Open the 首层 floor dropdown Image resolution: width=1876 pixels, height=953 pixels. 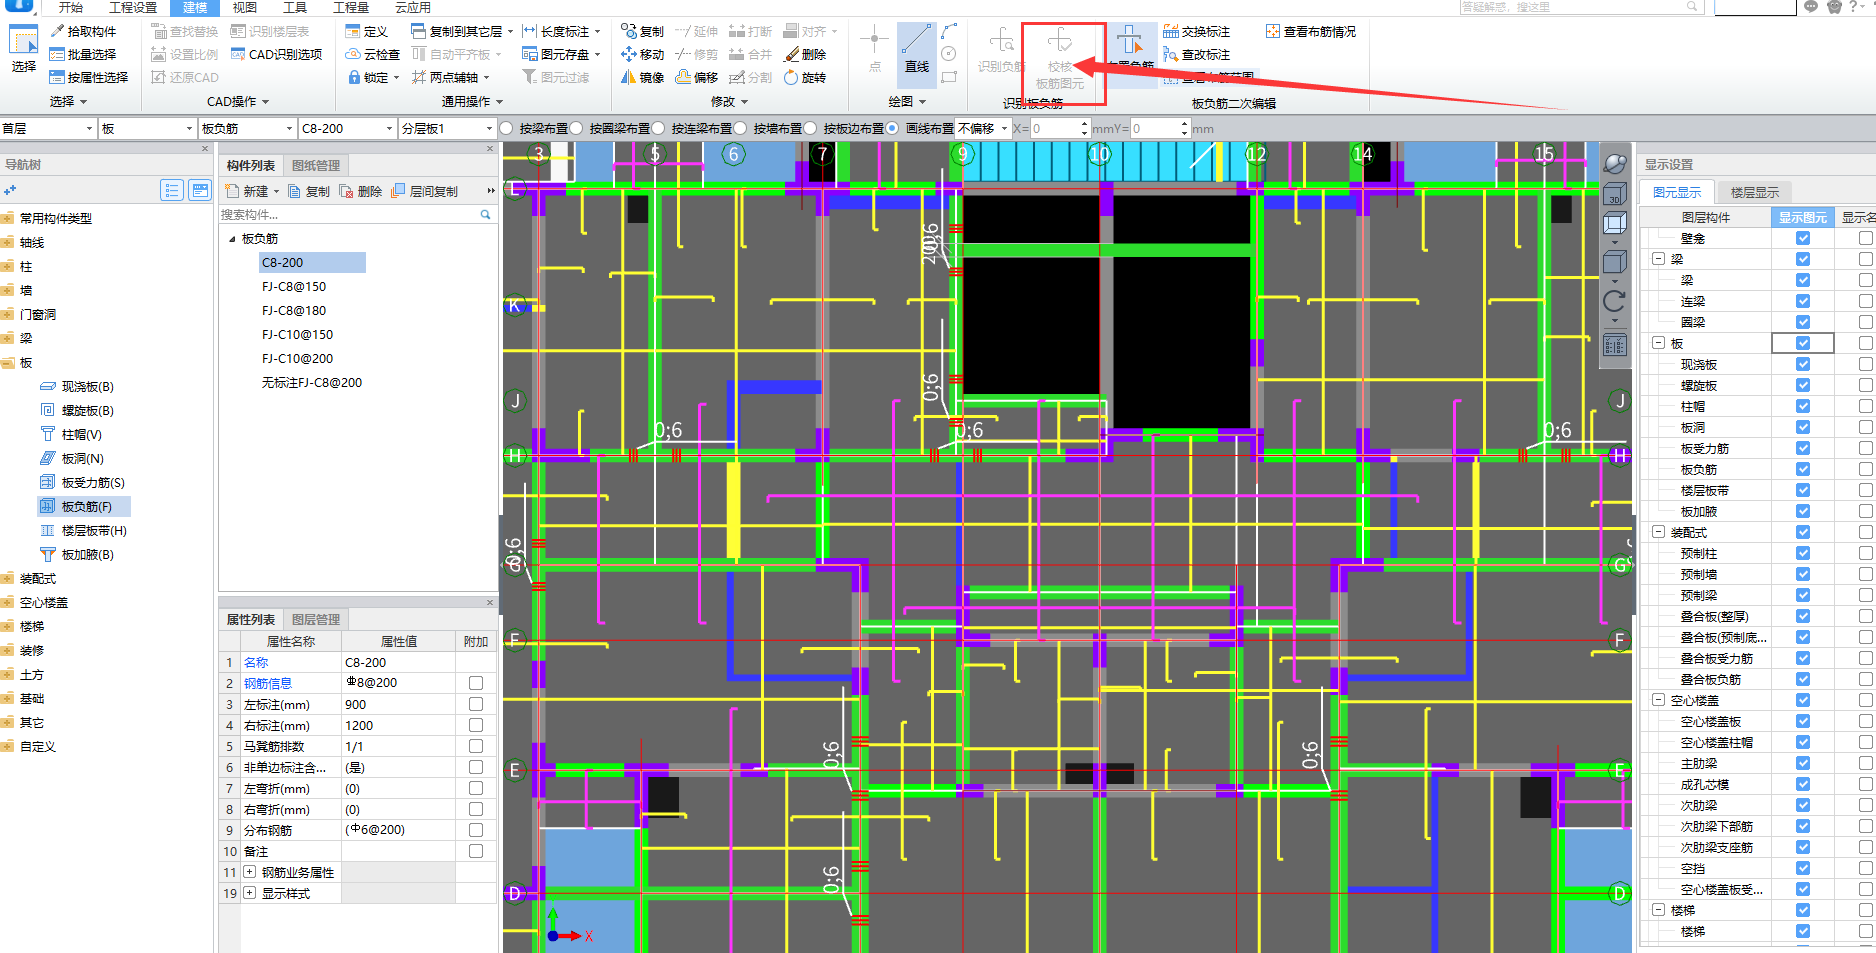click(x=48, y=129)
